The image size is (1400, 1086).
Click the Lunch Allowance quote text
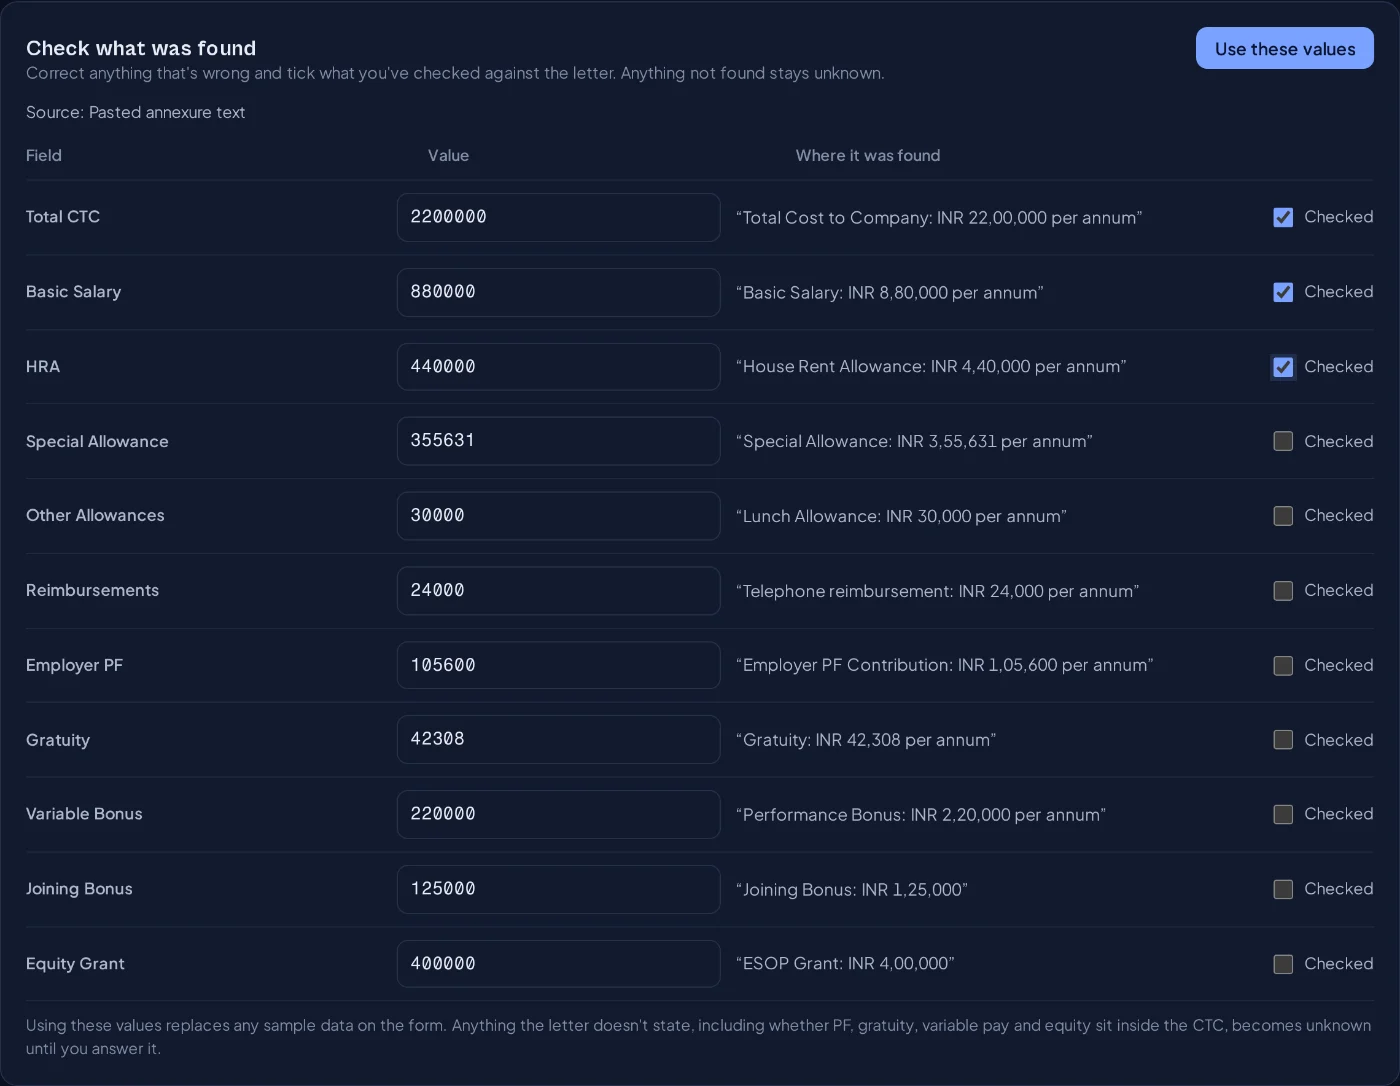pyautogui.click(x=901, y=517)
